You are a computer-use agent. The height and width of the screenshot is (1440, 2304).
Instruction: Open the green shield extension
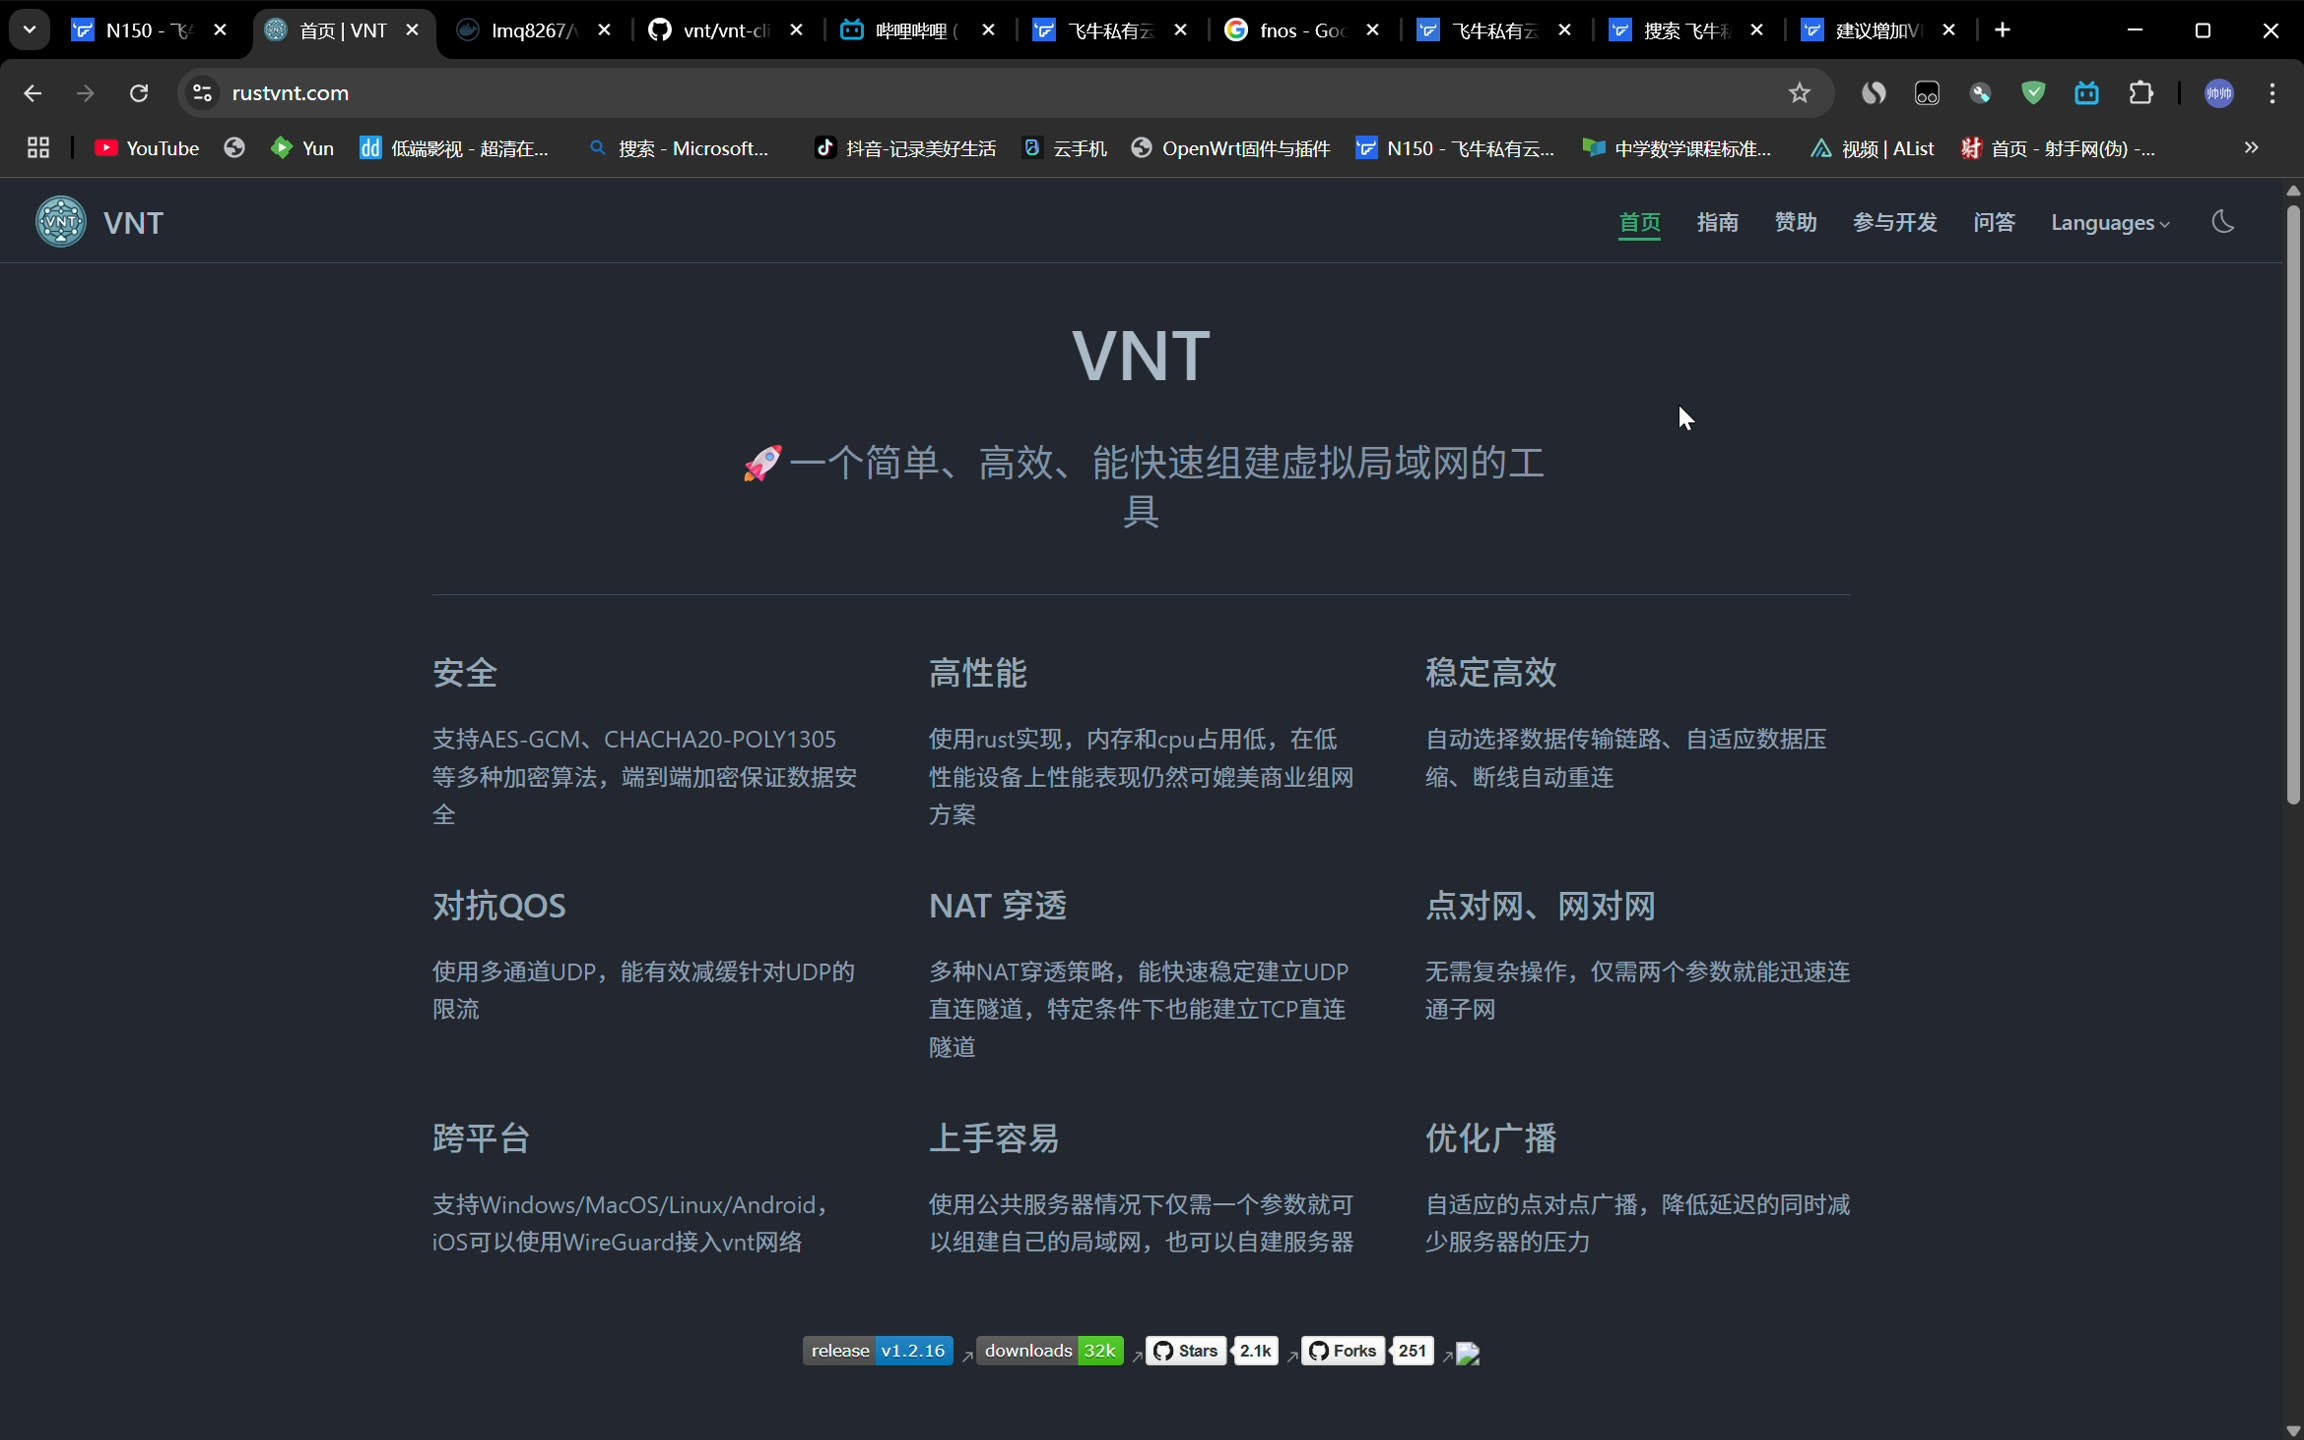(x=2033, y=93)
